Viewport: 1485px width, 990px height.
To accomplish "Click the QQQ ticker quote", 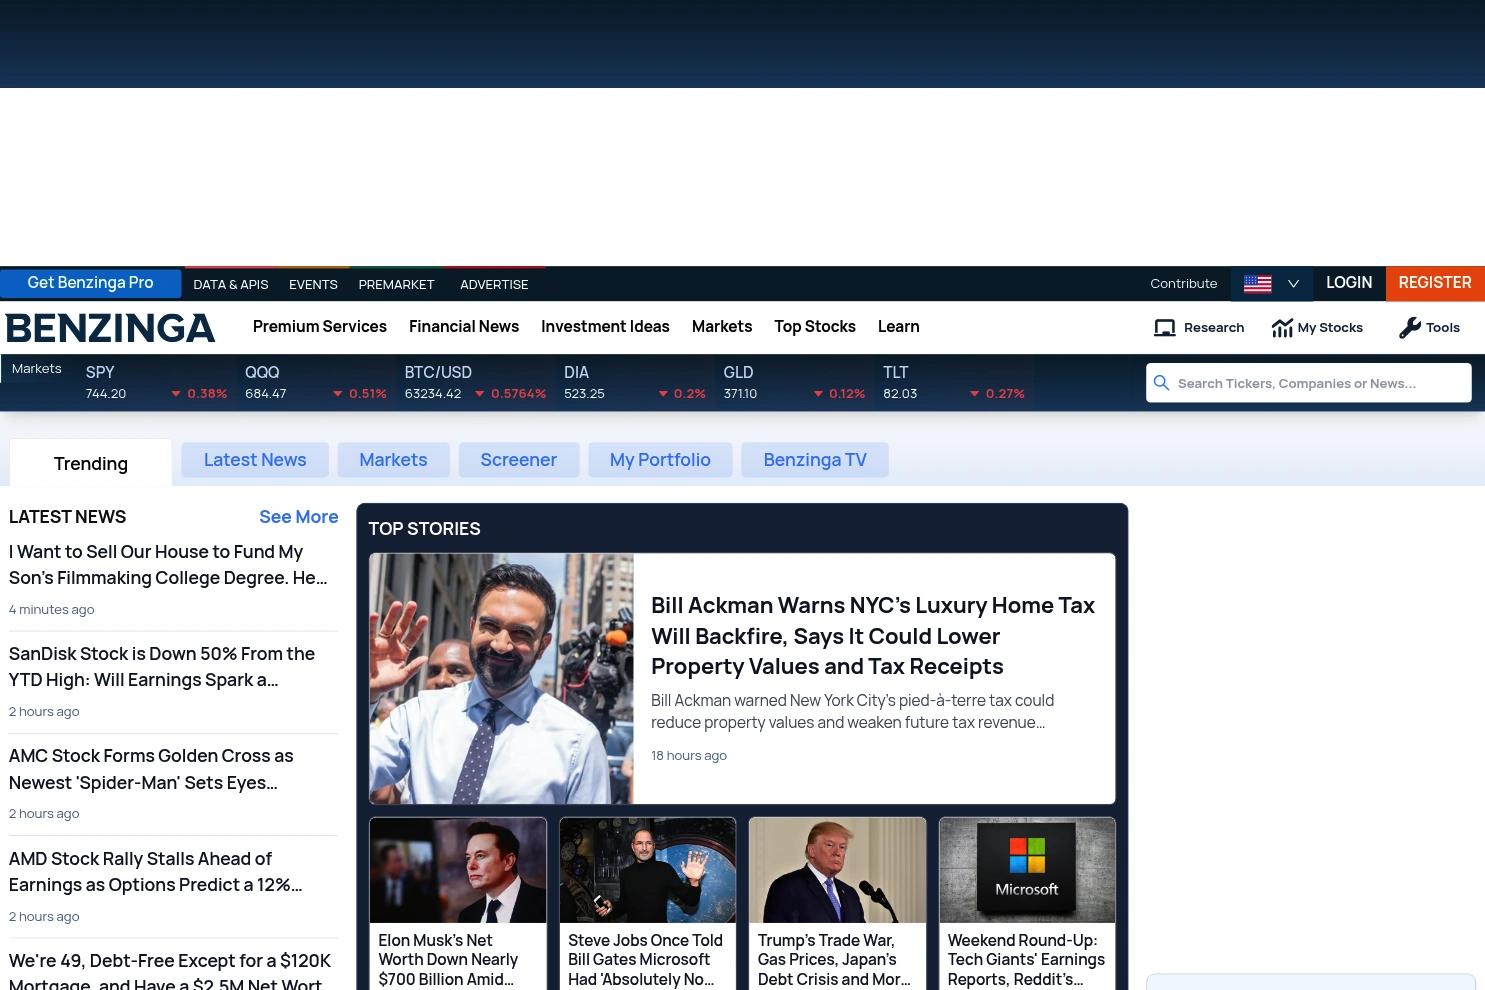I will [316, 382].
